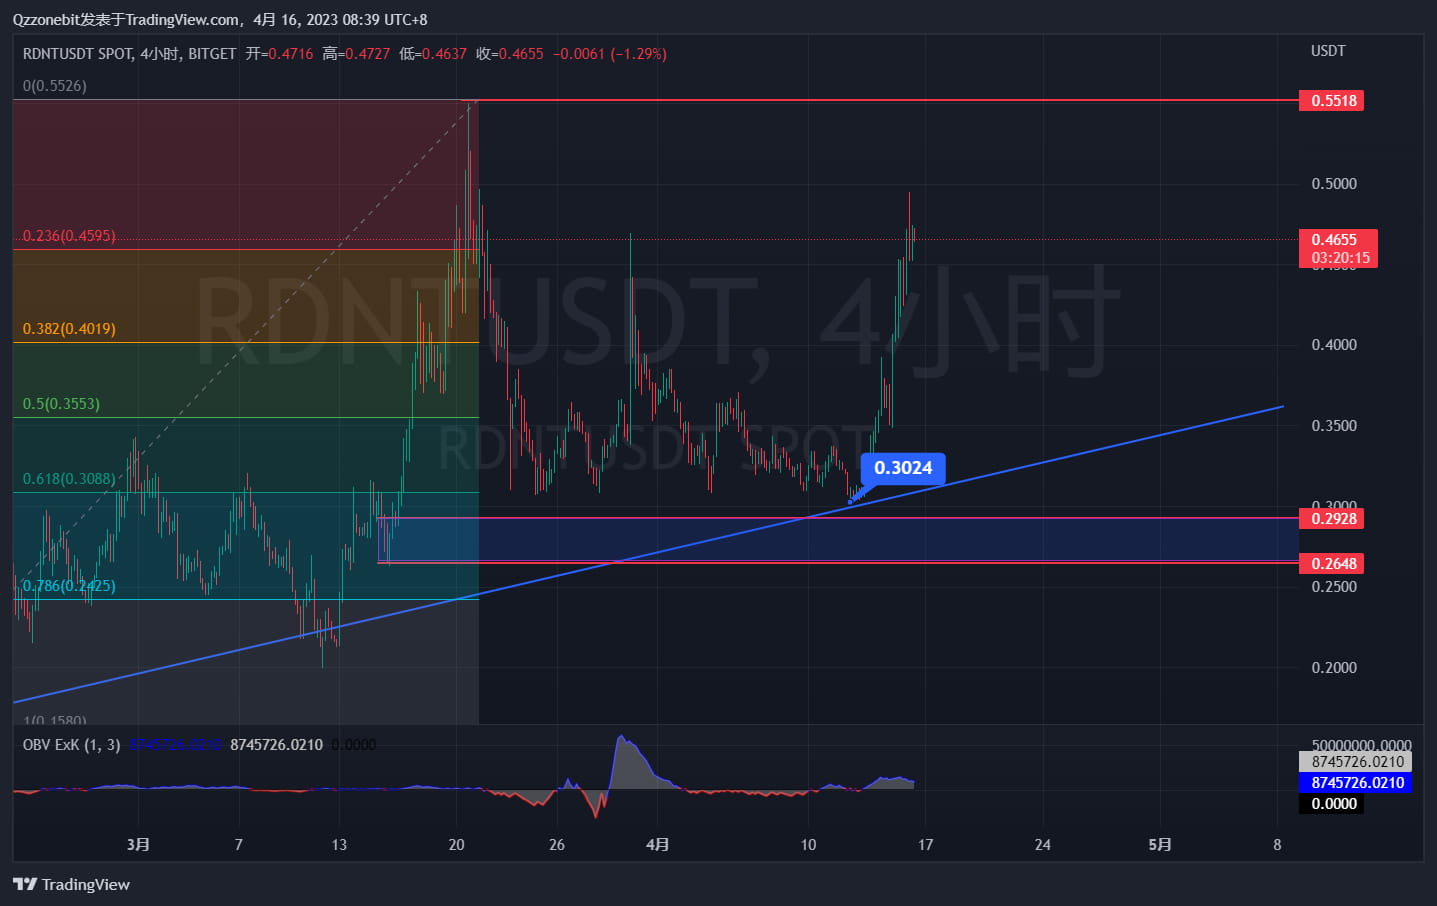Screen dimensions: 1437x906
Task: Click the 8 date tick on time axis
Action: (x=1277, y=845)
